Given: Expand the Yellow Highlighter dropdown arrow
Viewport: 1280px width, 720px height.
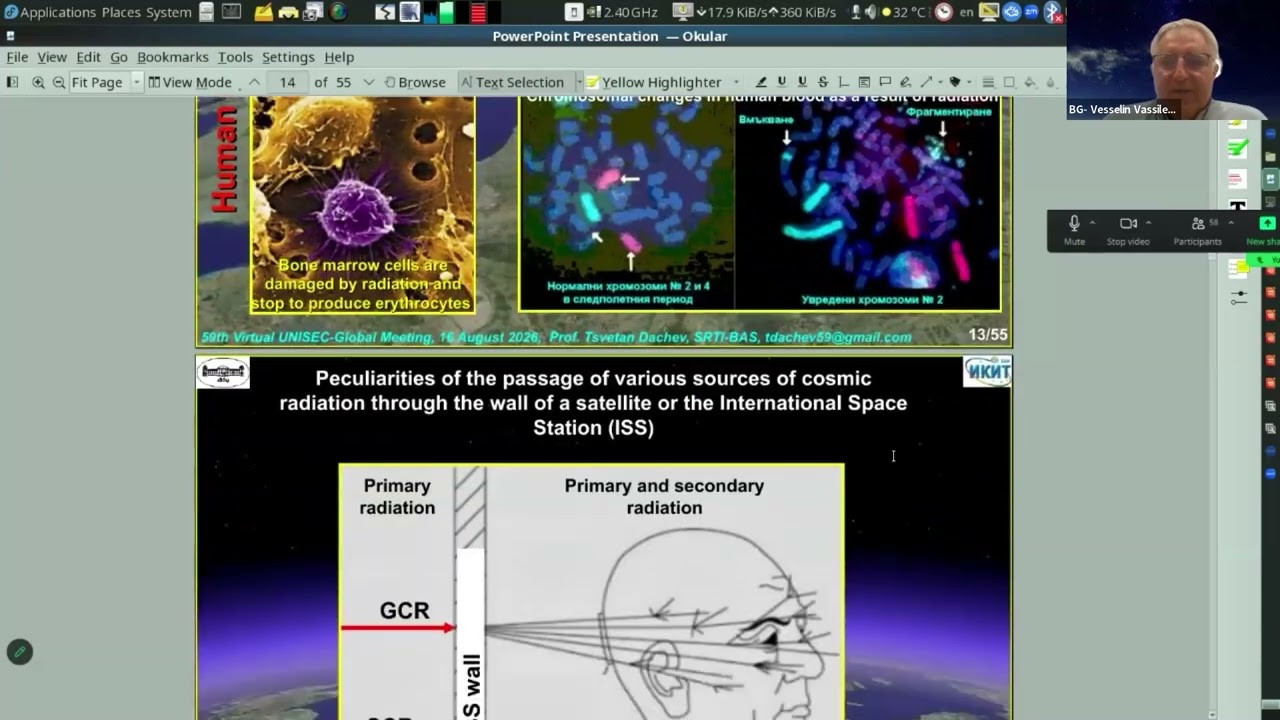Looking at the screenshot, I should tap(737, 82).
